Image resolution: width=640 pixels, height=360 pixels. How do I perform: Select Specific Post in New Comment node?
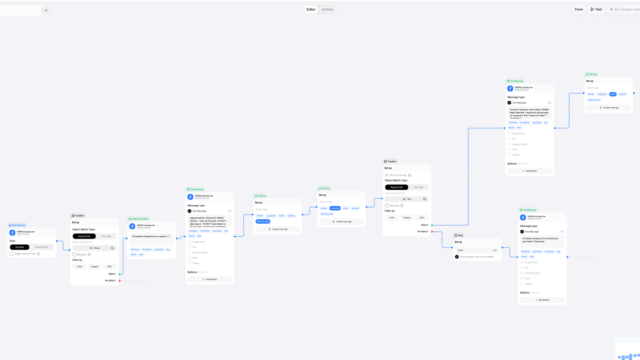(42, 247)
